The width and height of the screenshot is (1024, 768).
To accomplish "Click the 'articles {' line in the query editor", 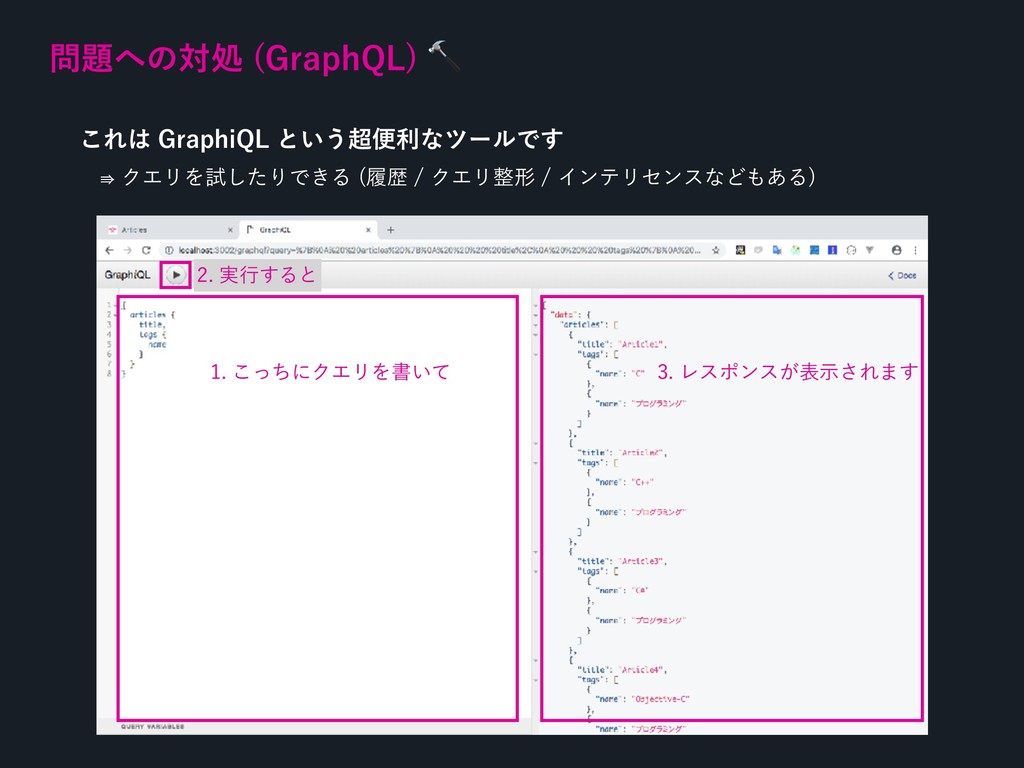I will [x=152, y=315].
